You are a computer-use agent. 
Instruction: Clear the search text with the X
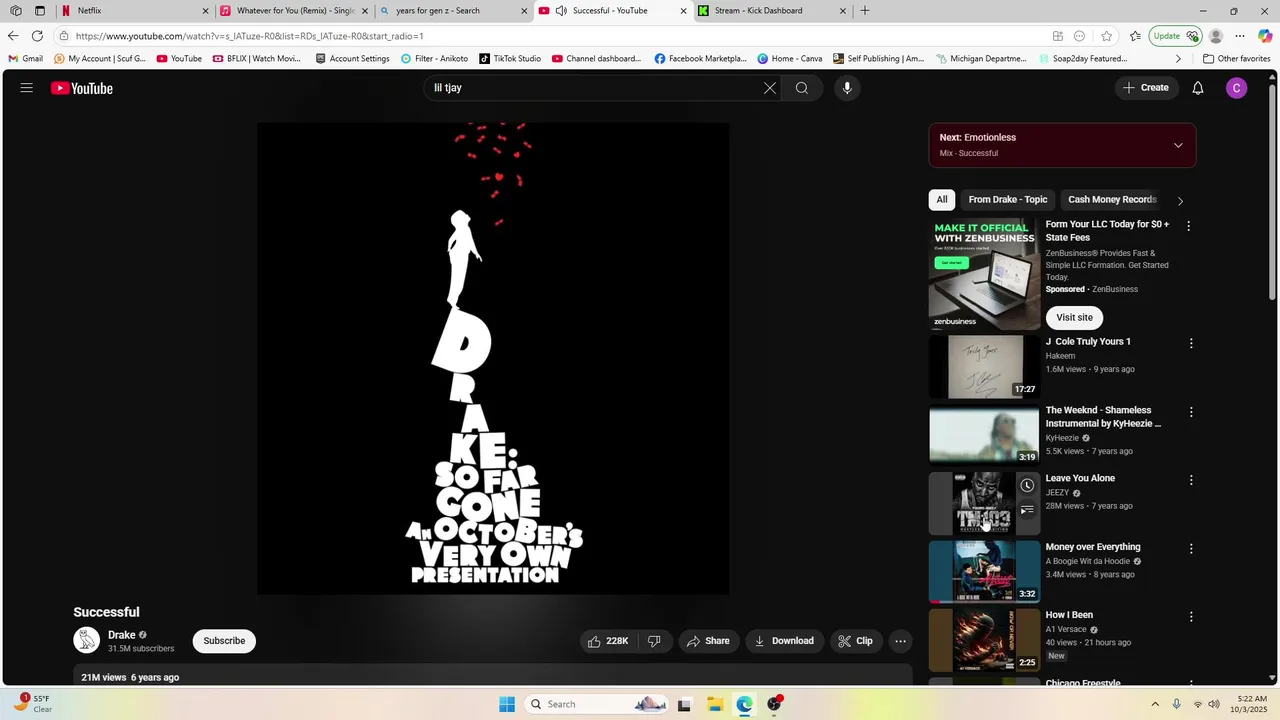click(770, 88)
